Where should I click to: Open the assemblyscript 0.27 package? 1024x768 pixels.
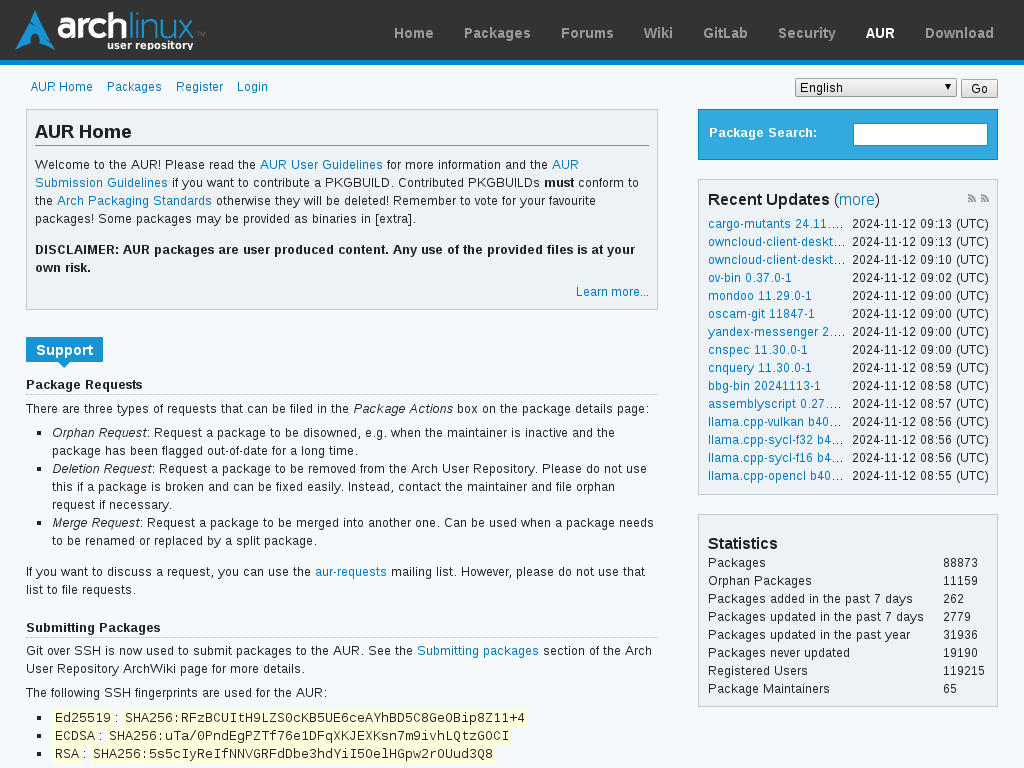[x=775, y=404]
